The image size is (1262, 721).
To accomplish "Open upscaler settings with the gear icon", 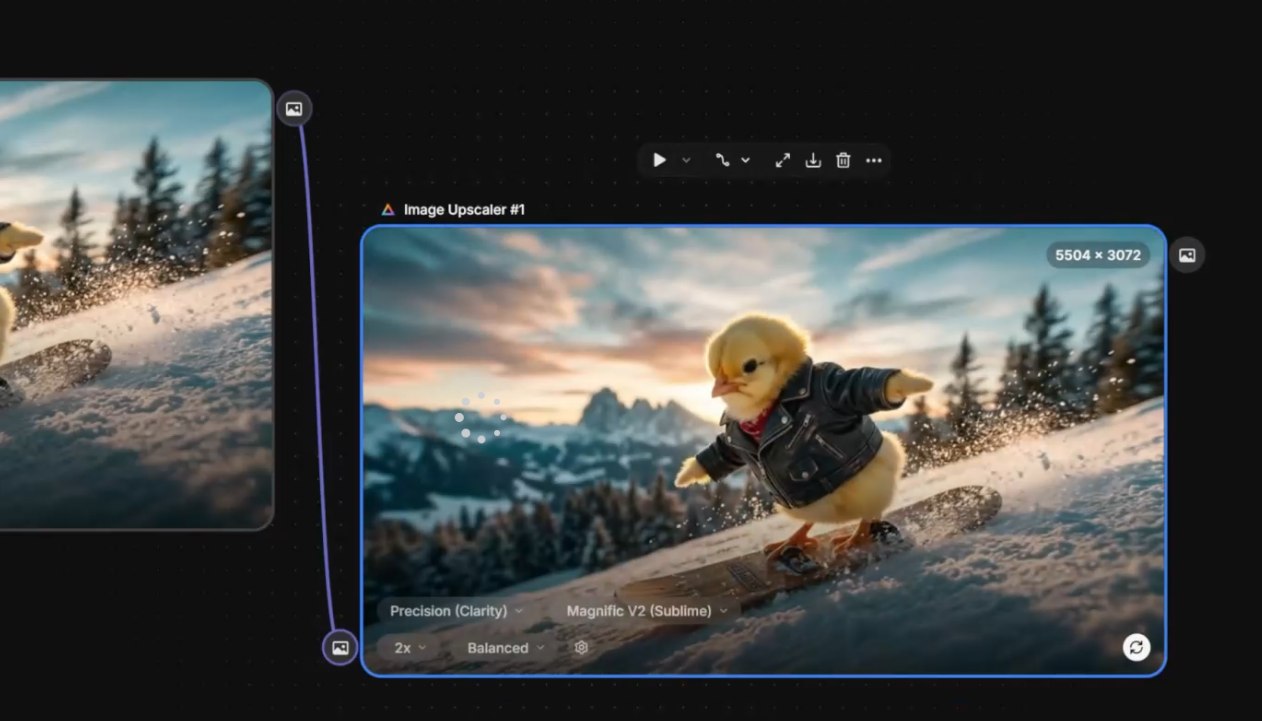I will click(x=581, y=647).
